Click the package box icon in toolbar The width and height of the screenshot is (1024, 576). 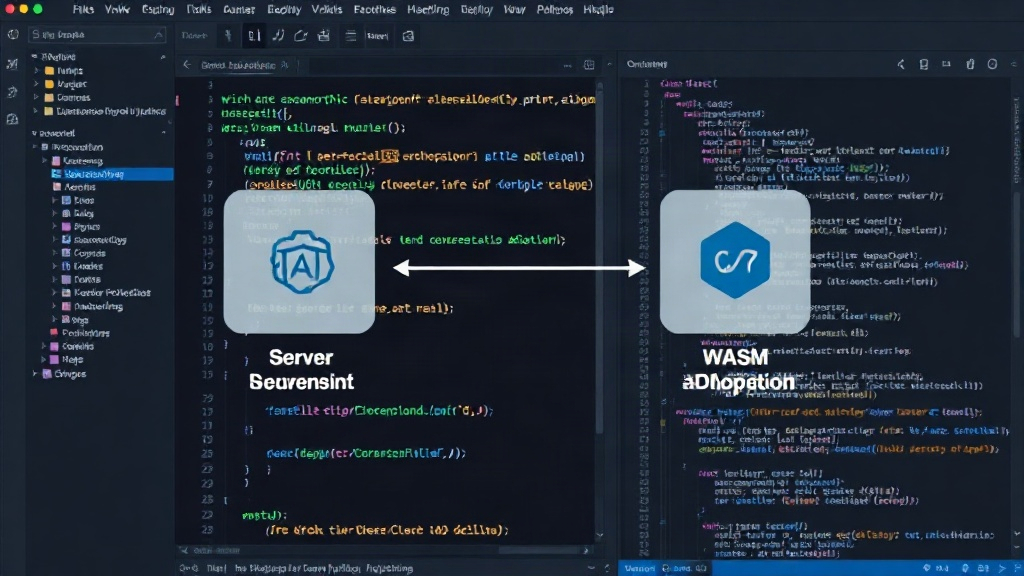(x=324, y=36)
